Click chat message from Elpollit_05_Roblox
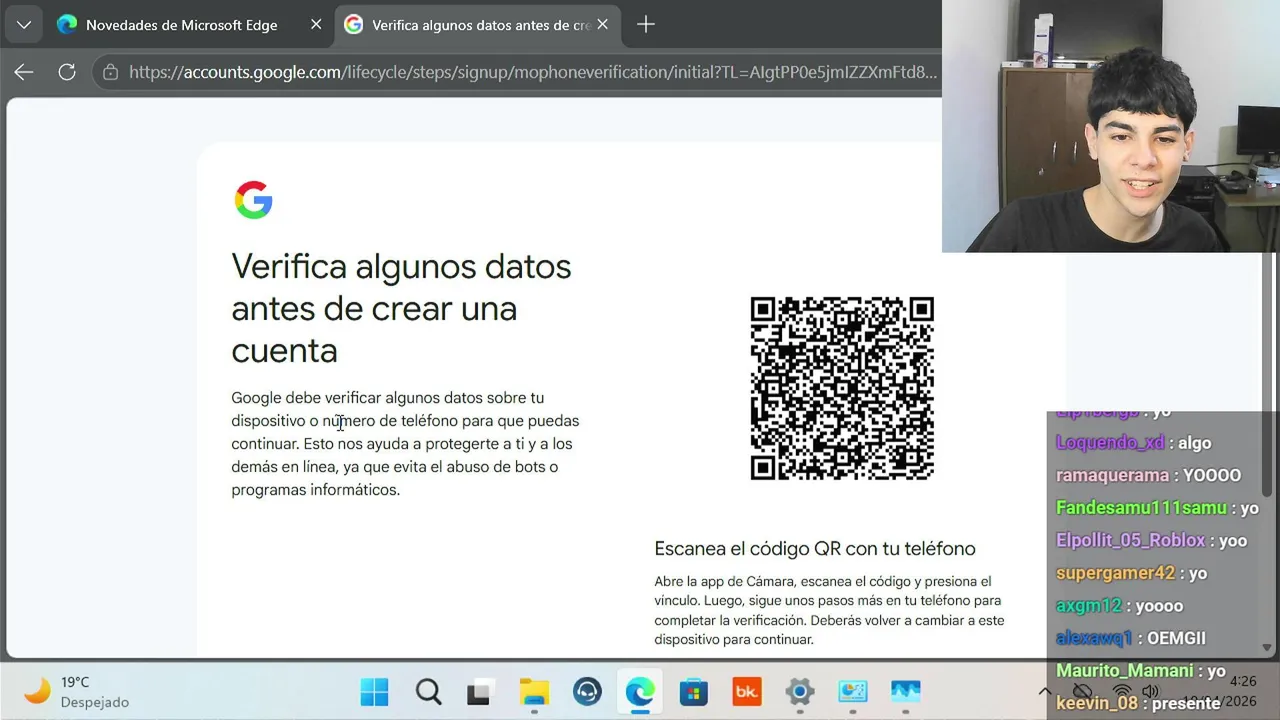 [x=1151, y=540]
